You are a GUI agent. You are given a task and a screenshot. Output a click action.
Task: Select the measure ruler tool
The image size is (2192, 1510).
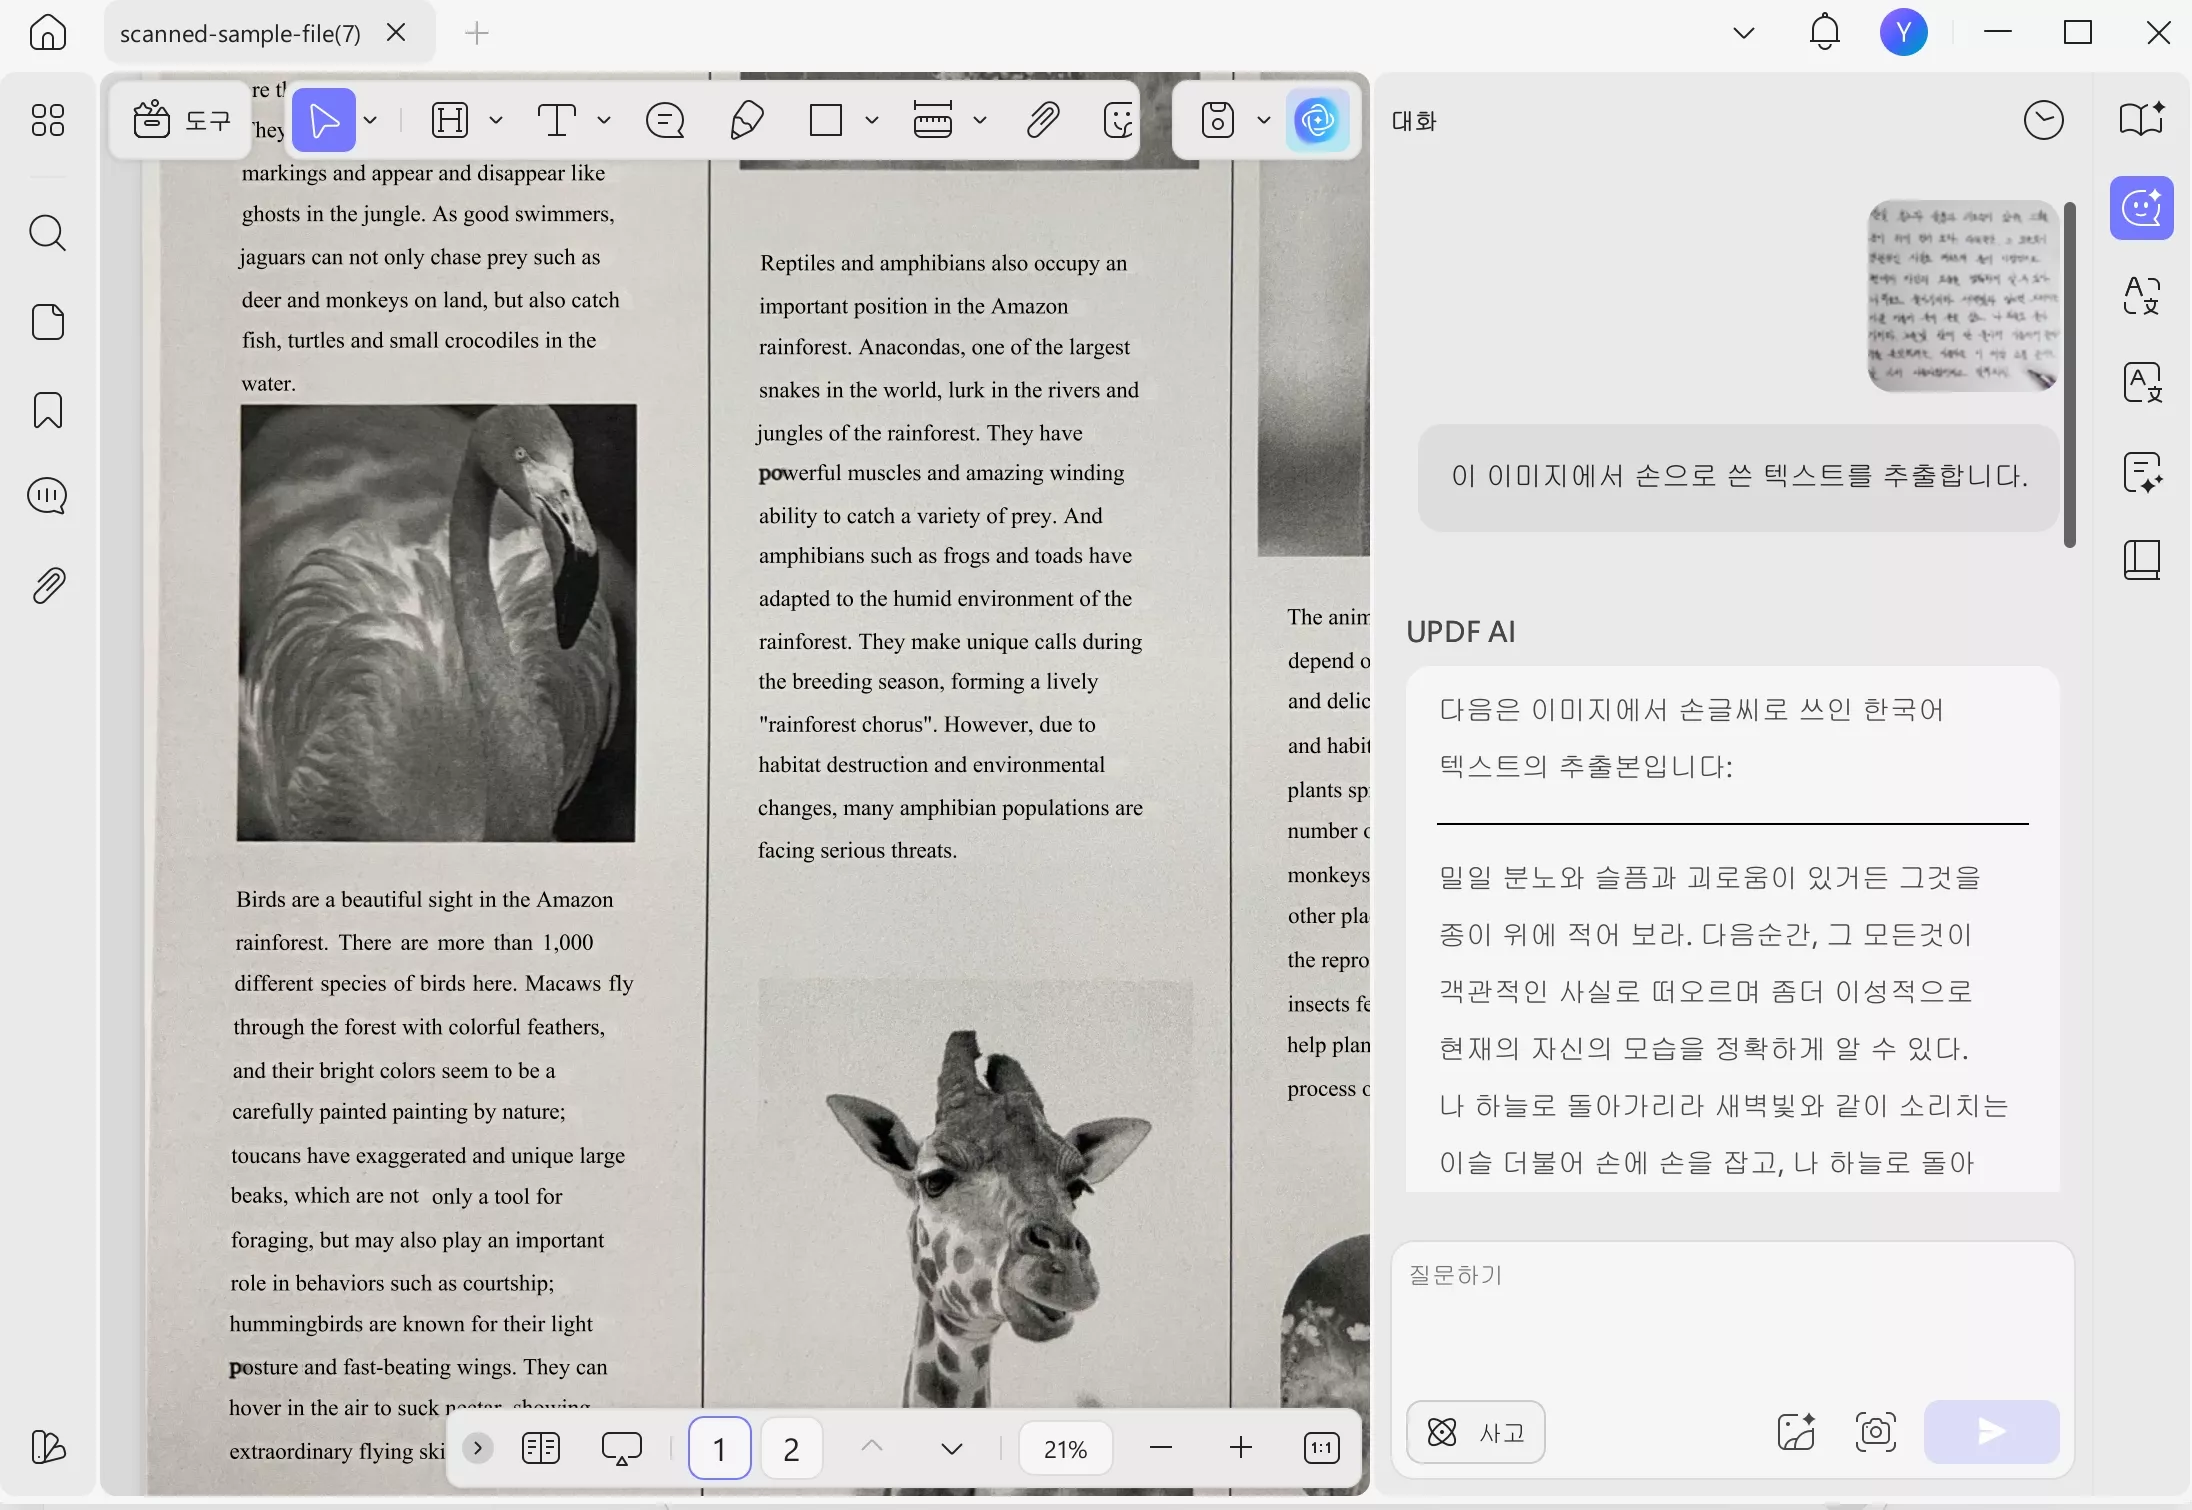click(x=933, y=120)
